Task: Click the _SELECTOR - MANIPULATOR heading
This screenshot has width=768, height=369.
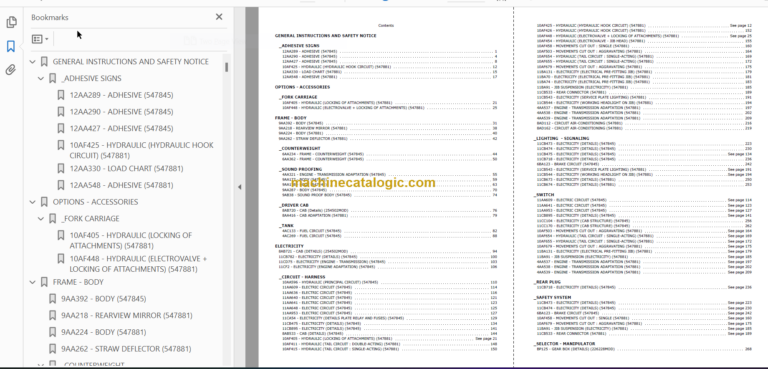Action: [x=564, y=344]
